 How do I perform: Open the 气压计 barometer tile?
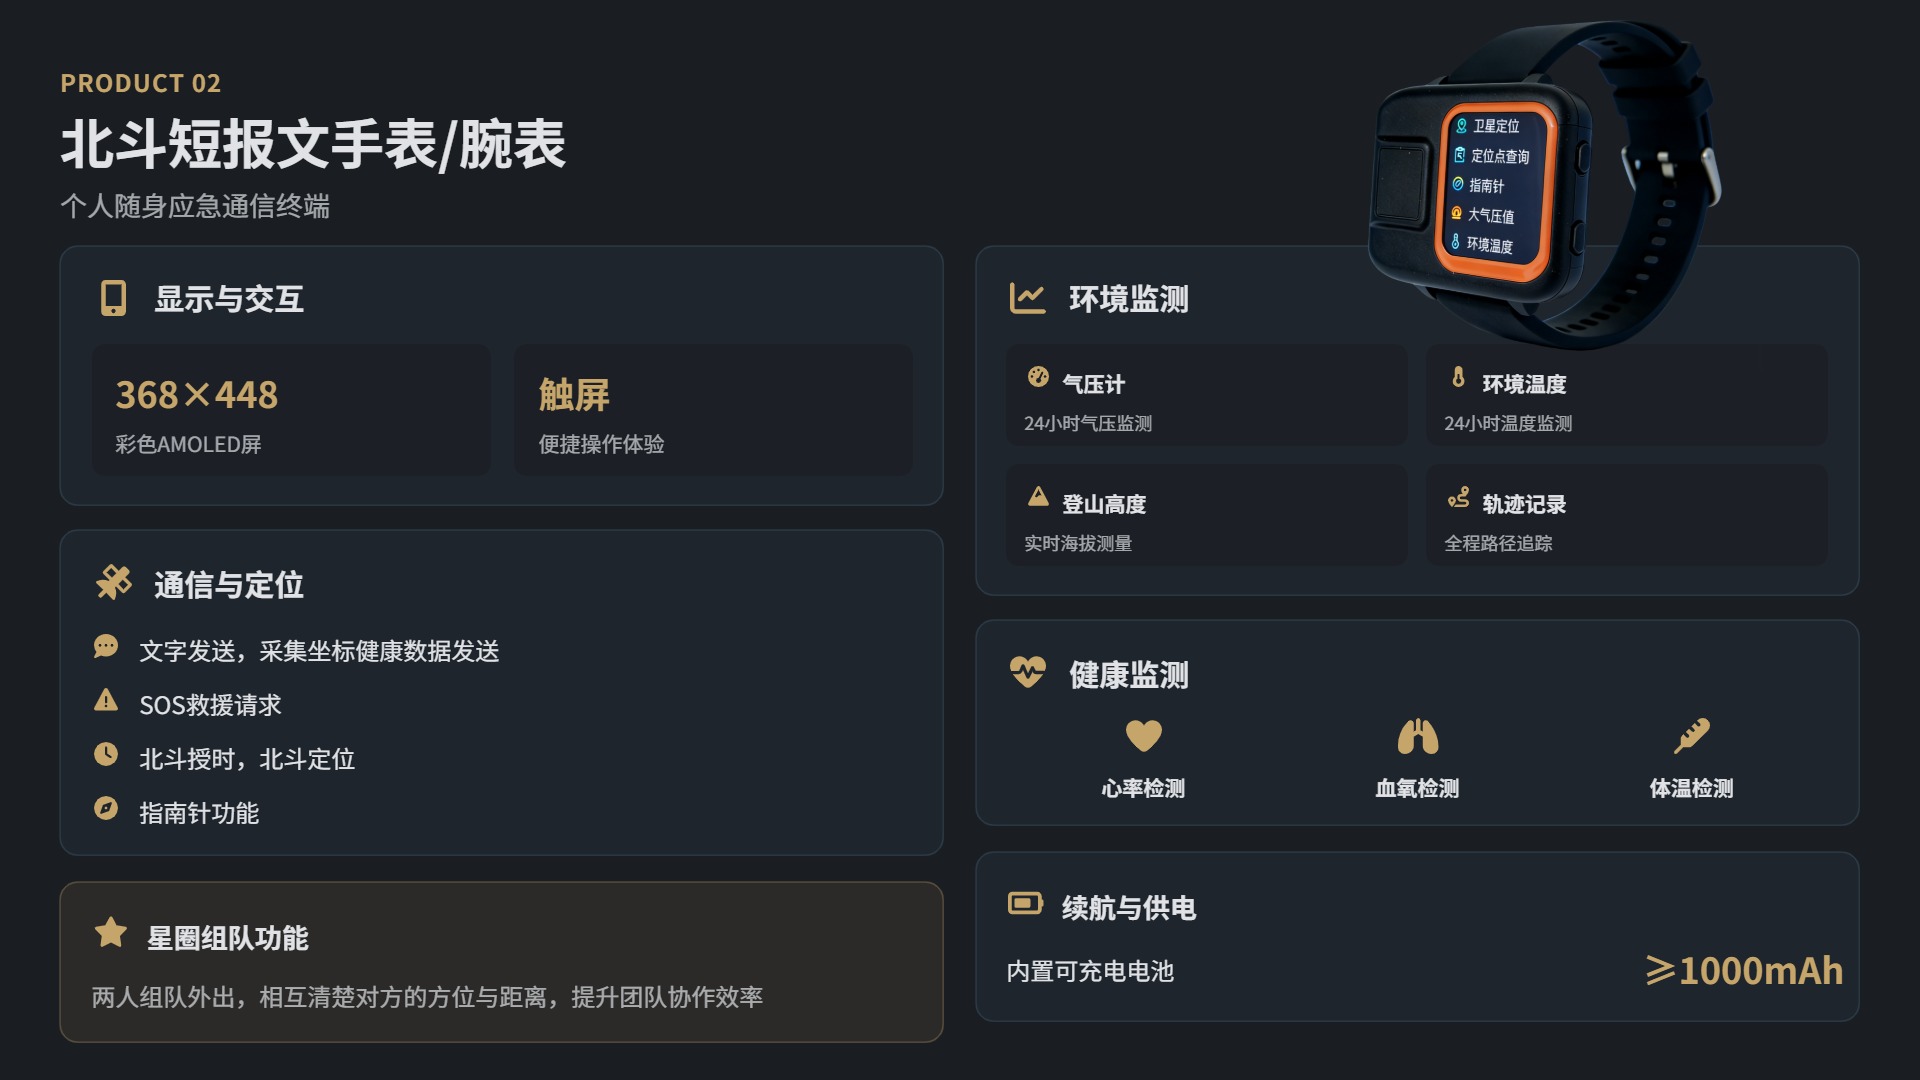tap(1206, 396)
